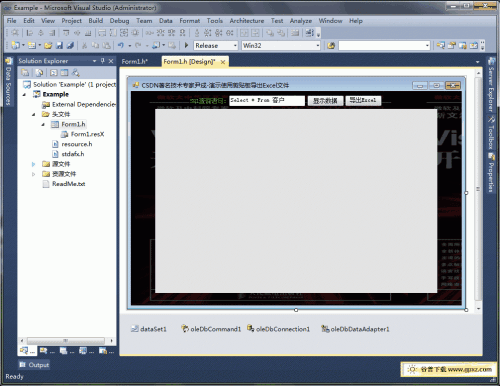The width and height of the screenshot is (500, 386).
Task: Select the gray data grid on the form
Action: (x=296, y=201)
